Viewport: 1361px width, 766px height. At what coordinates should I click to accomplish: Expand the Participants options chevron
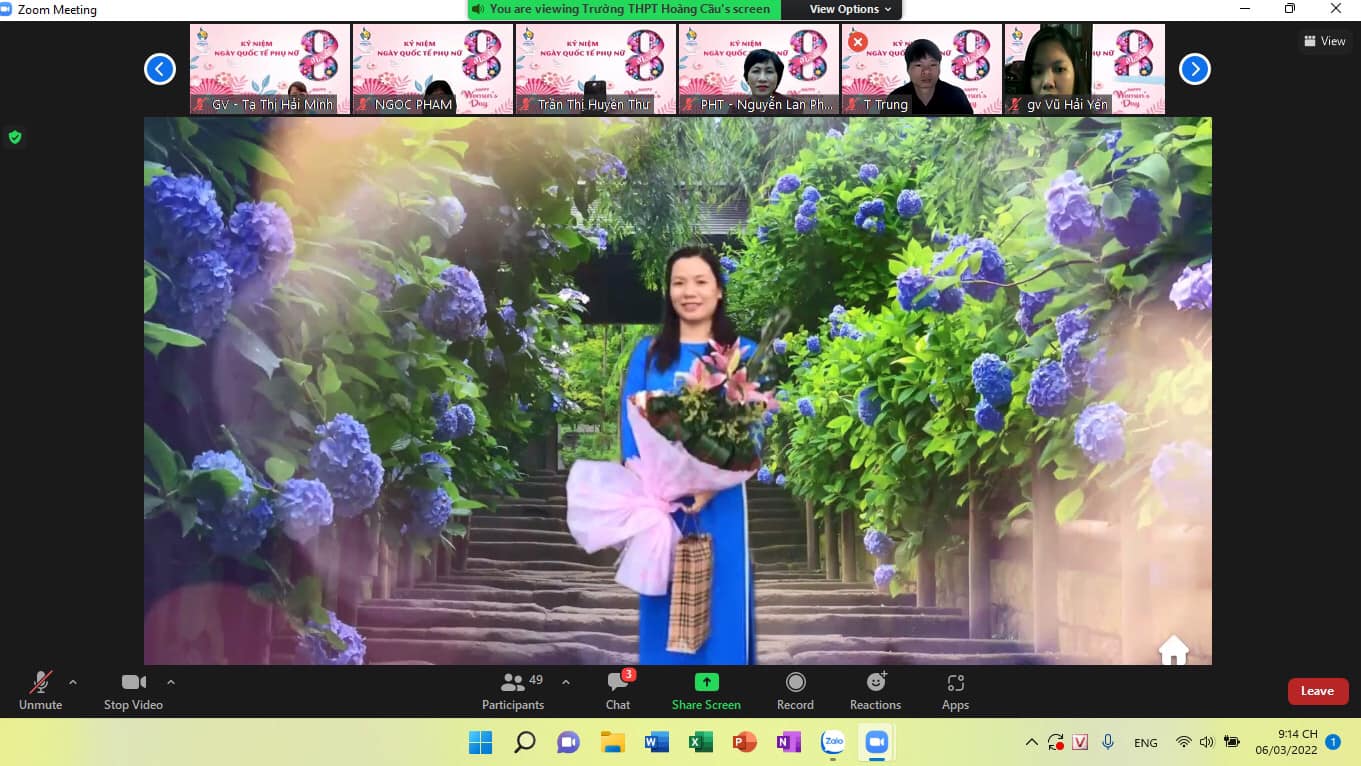pyautogui.click(x=566, y=682)
